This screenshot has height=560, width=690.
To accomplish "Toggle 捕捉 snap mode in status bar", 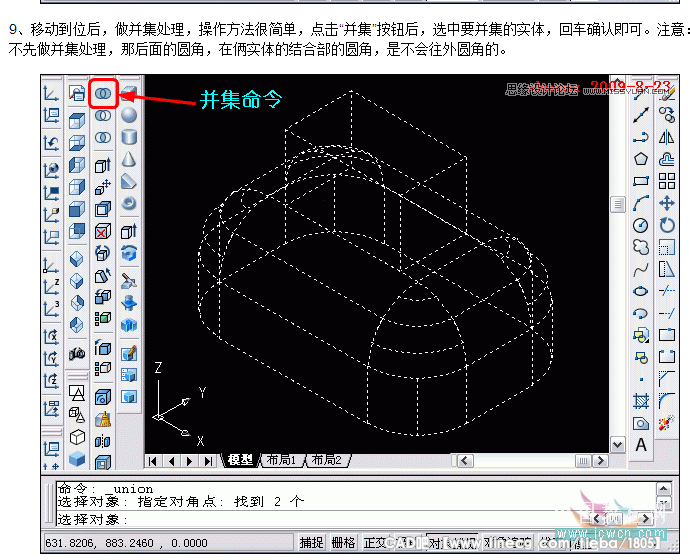I will 312,543.
